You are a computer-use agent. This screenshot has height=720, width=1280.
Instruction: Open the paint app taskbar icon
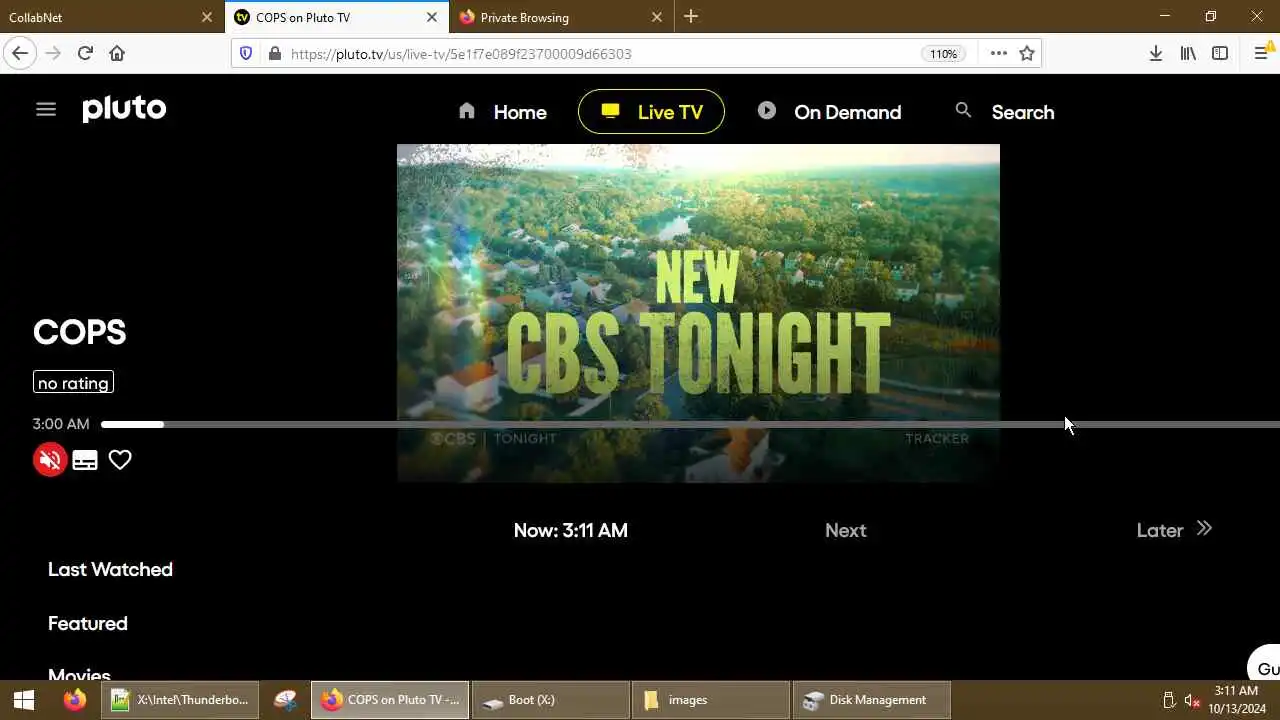point(285,700)
